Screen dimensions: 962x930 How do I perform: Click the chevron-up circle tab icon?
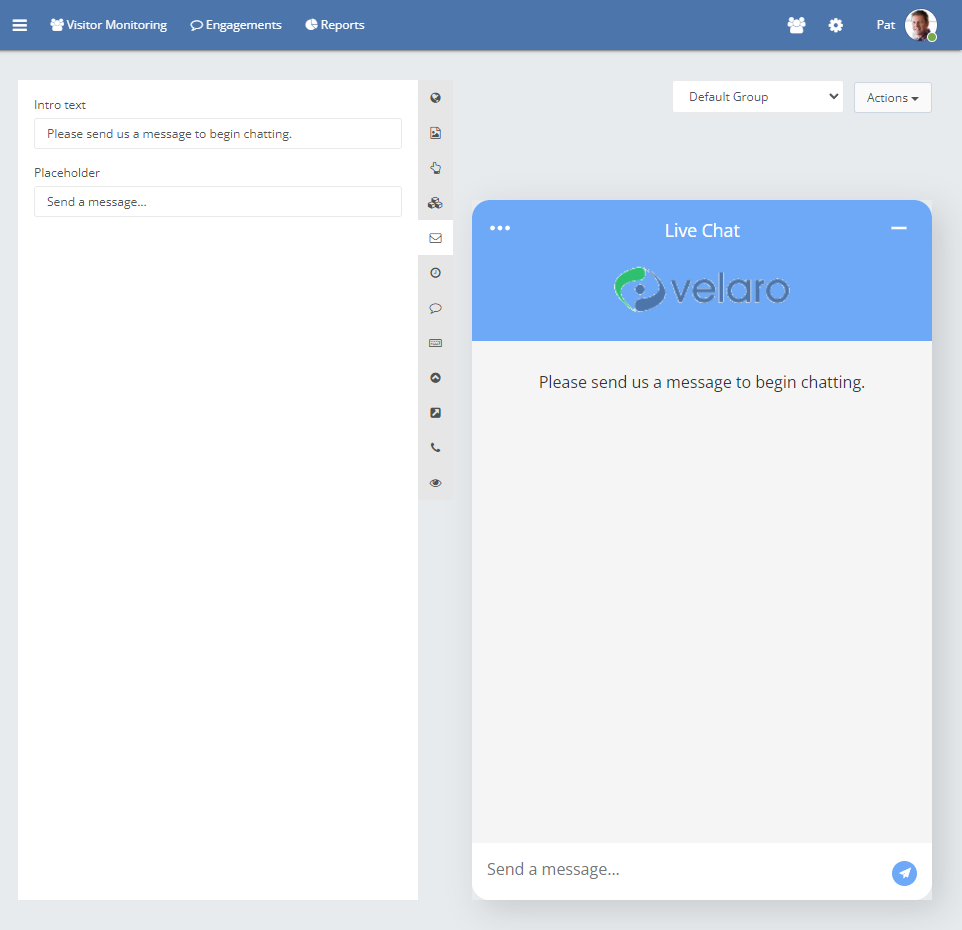435,378
